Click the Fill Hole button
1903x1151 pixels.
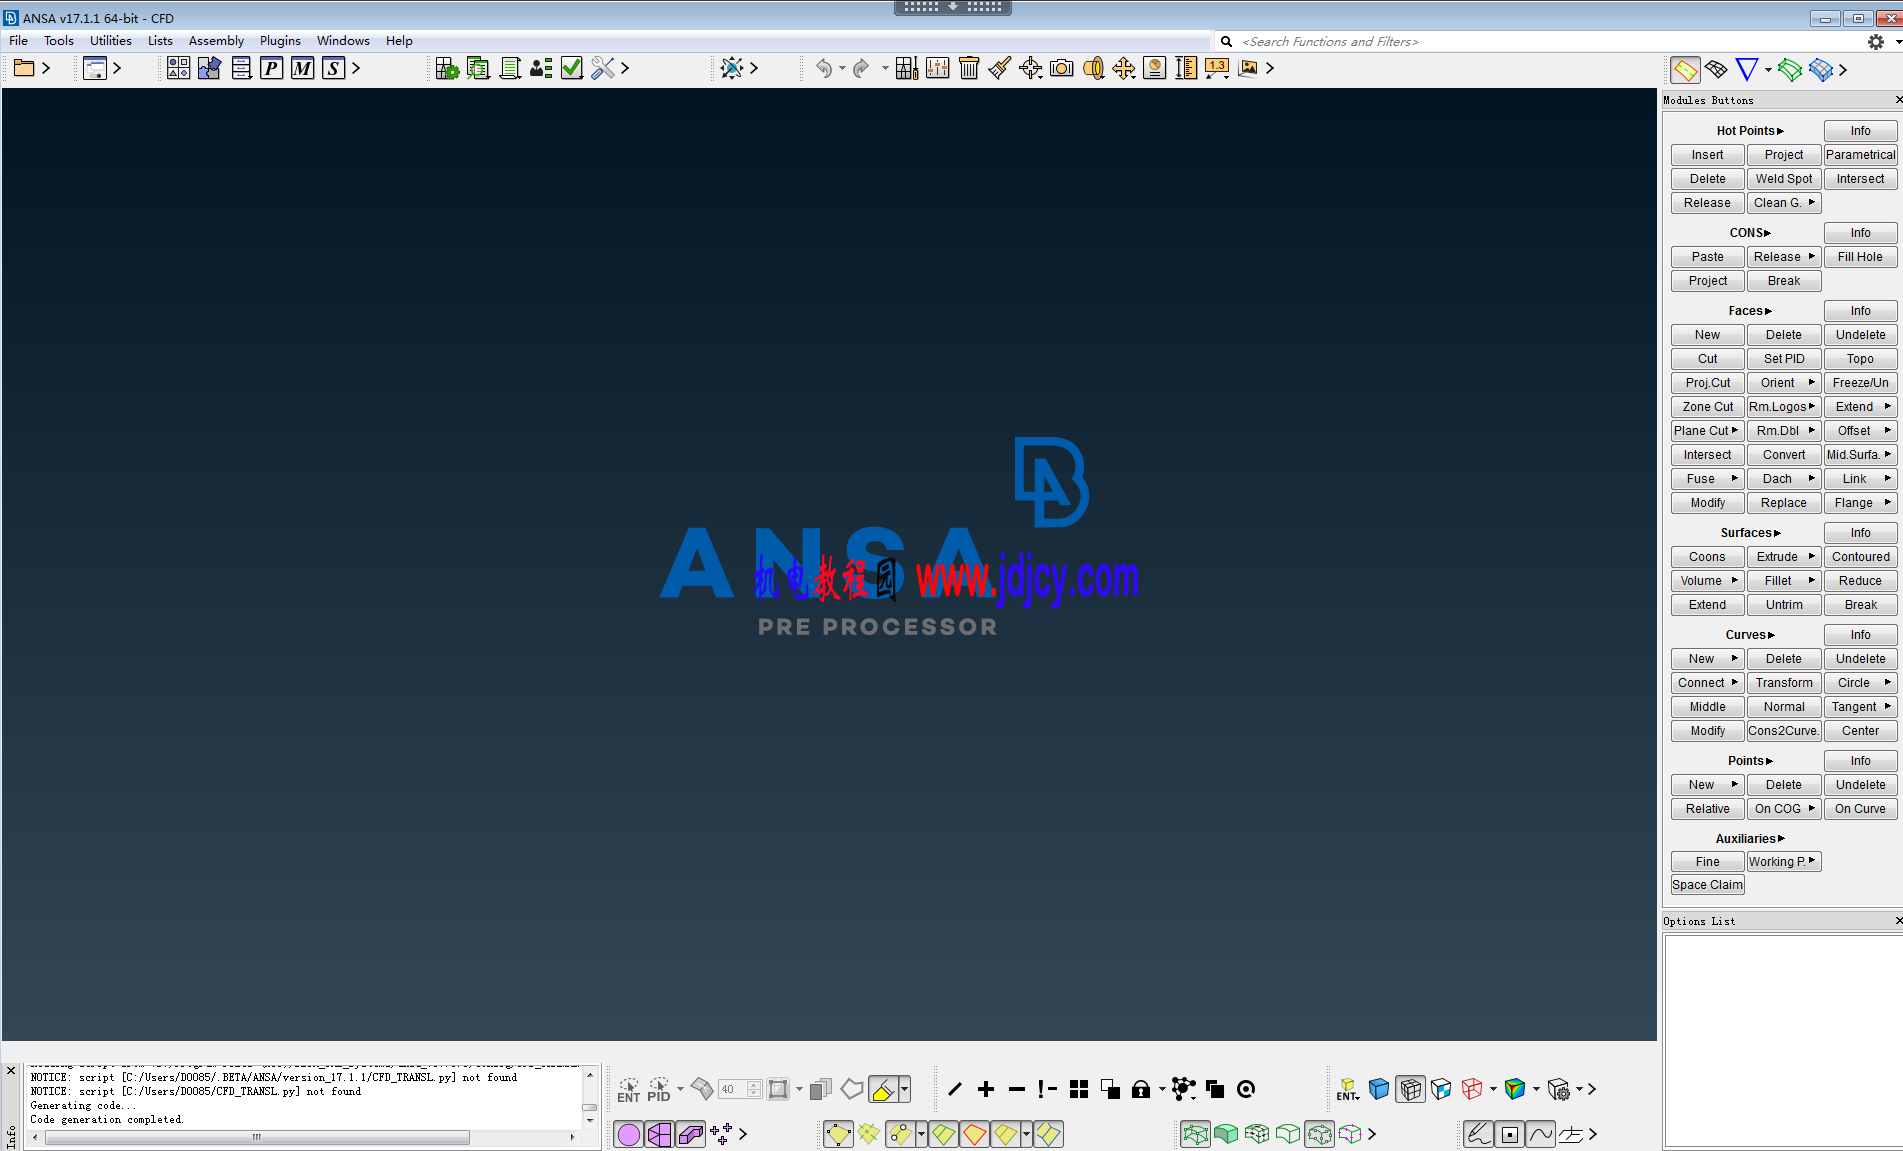click(1860, 257)
